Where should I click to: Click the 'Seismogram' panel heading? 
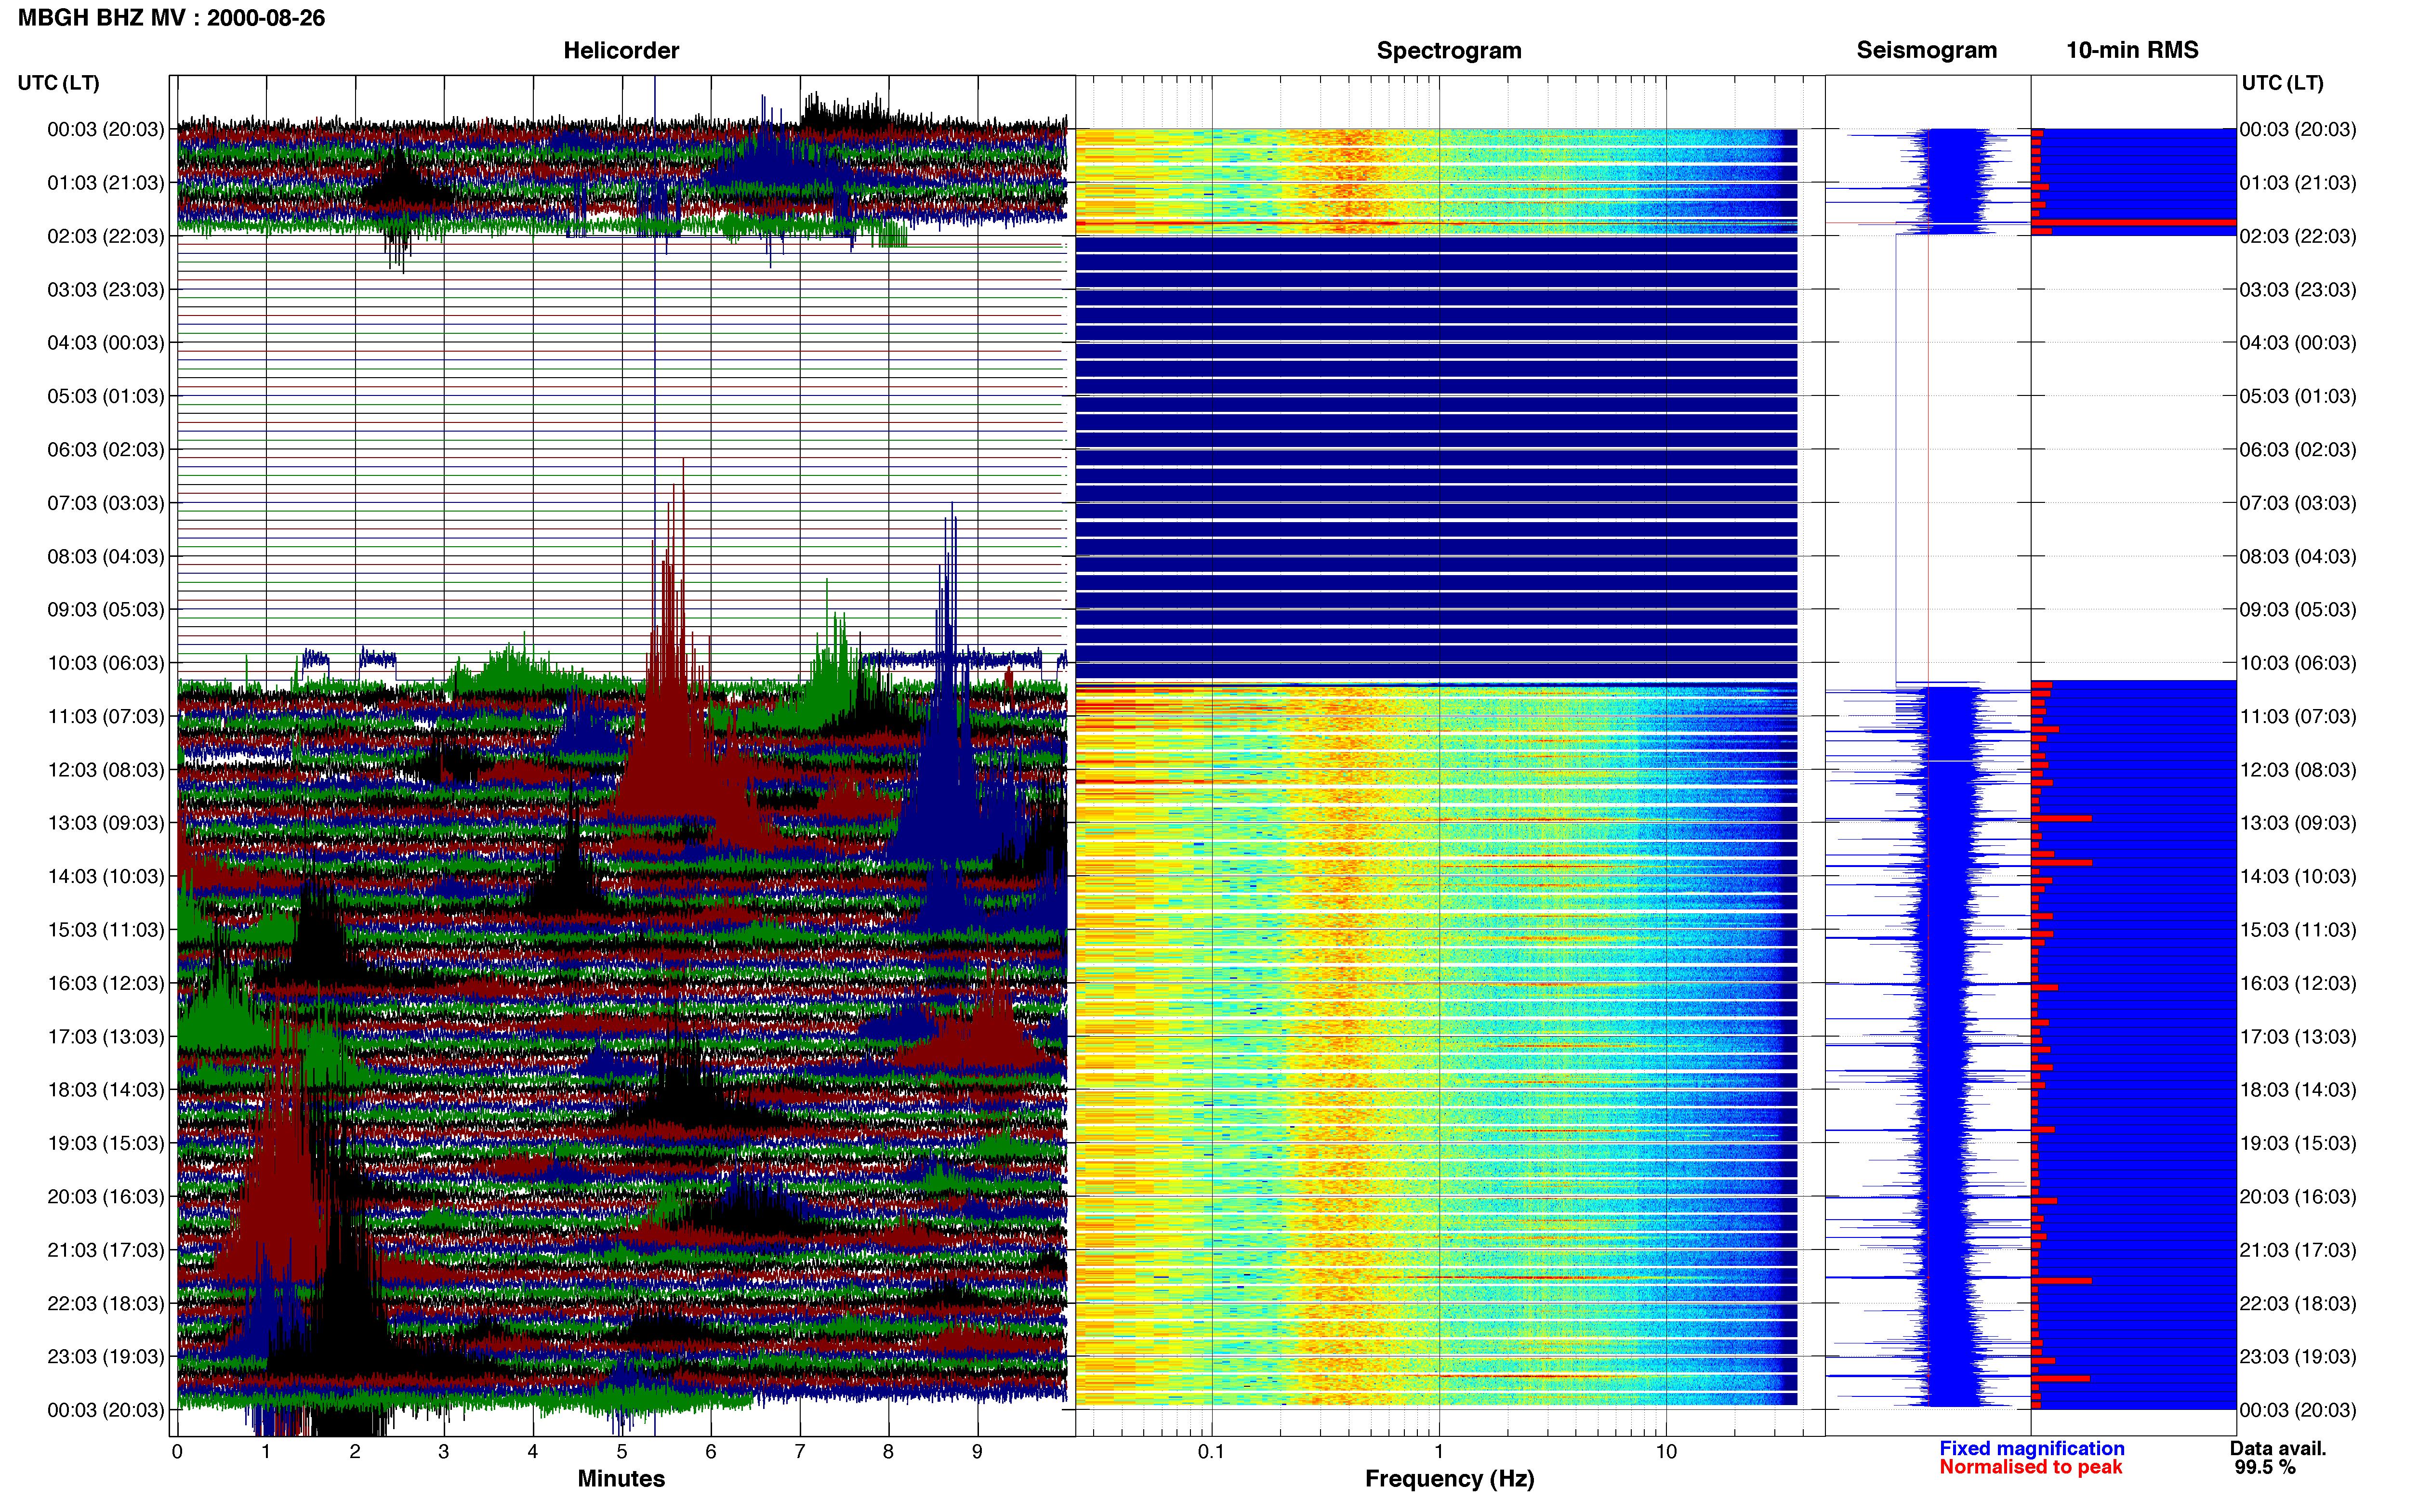1926,50
